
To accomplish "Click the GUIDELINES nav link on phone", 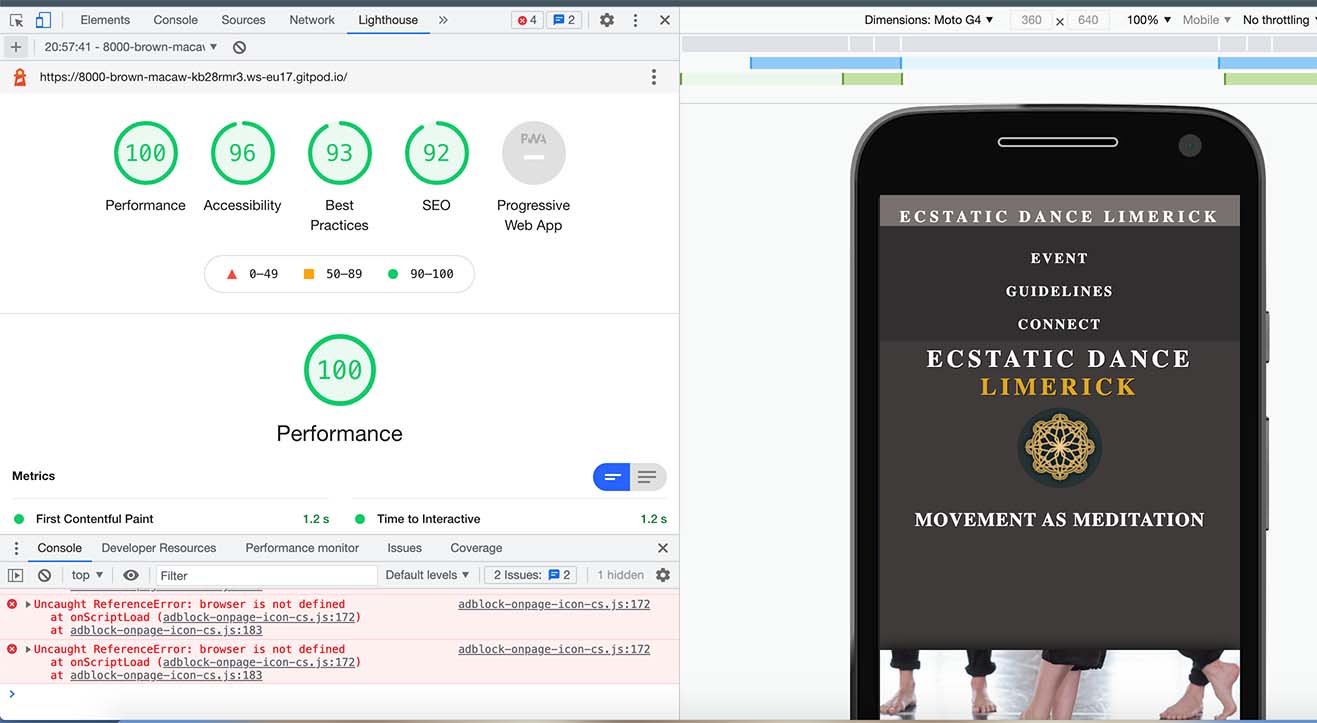I will coord(1059,291).
